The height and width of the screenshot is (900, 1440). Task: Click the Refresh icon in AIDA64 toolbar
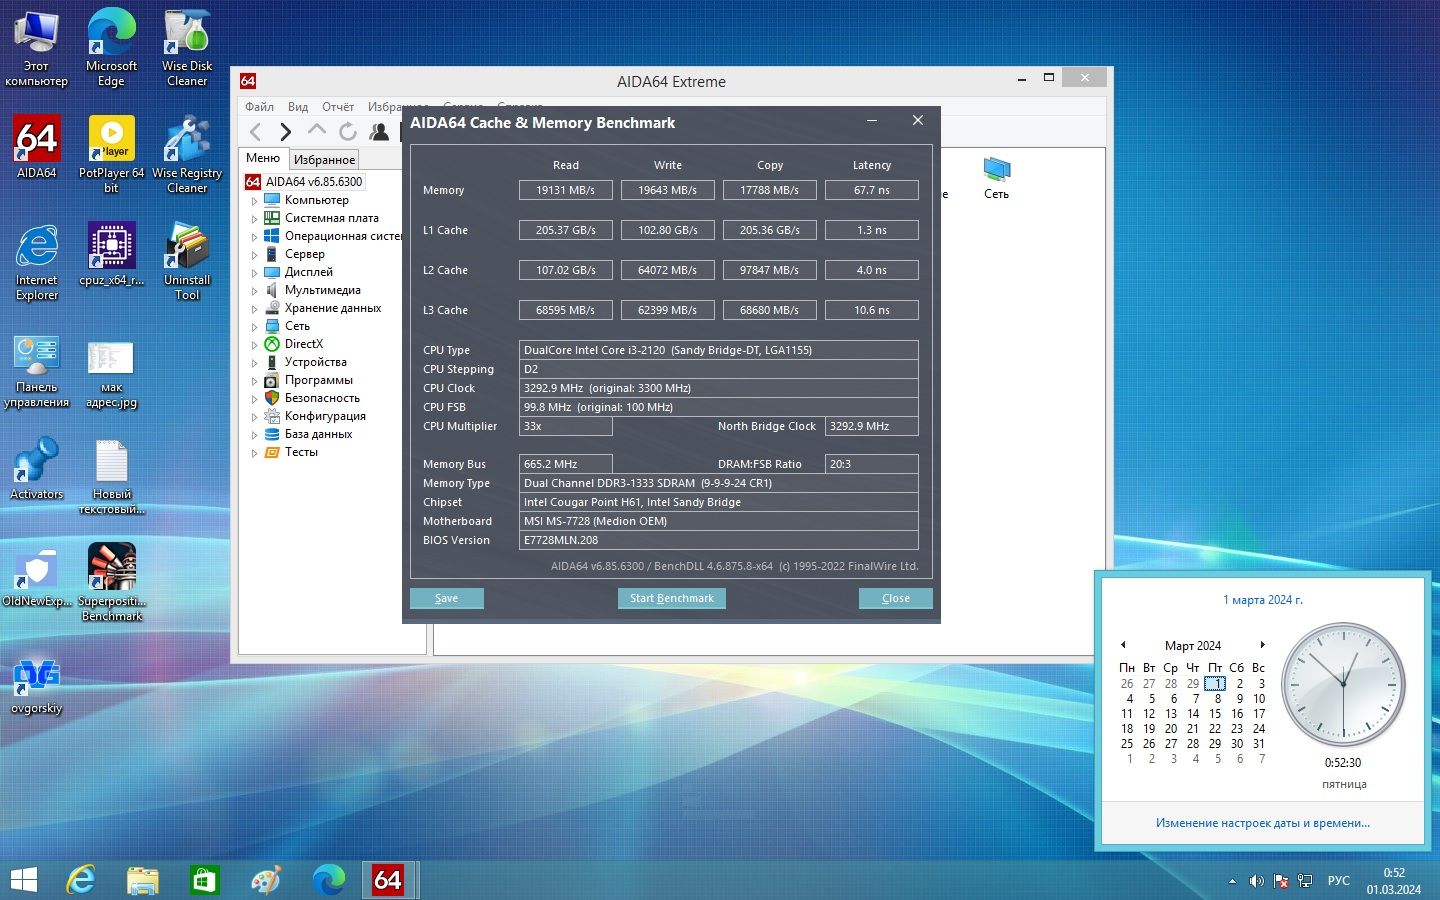(x=348, y=131)
